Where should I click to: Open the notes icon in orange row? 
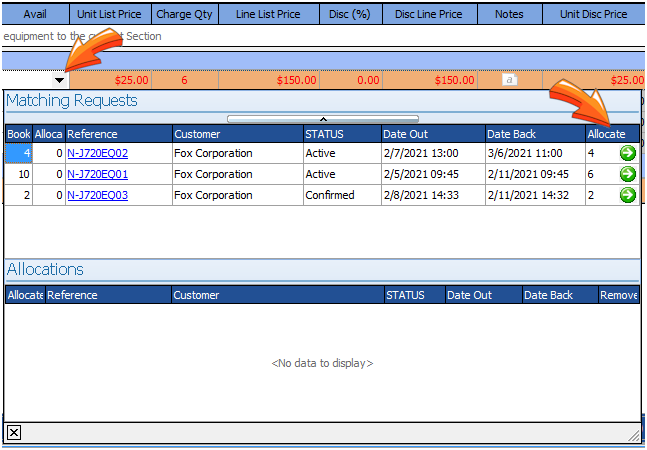509,80
